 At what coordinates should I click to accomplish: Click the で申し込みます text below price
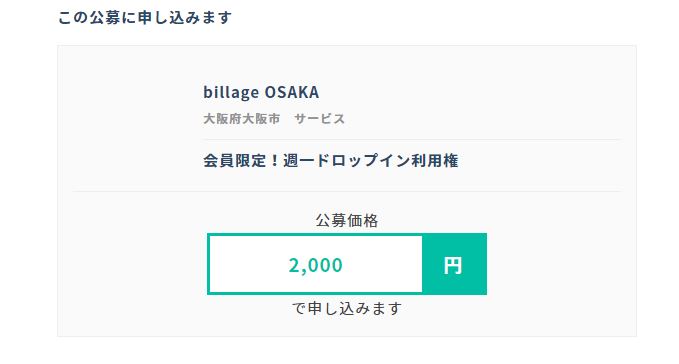pos(347,308)
